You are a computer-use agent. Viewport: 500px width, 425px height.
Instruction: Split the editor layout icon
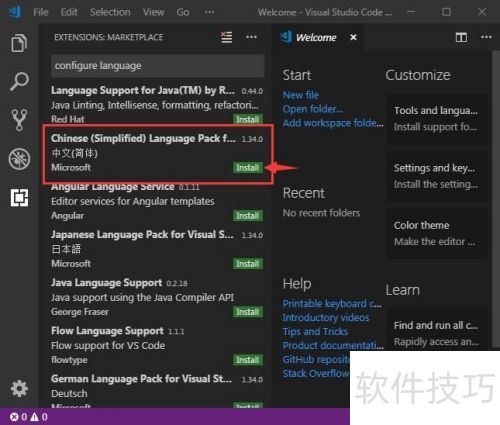click(x=461, y=37)
